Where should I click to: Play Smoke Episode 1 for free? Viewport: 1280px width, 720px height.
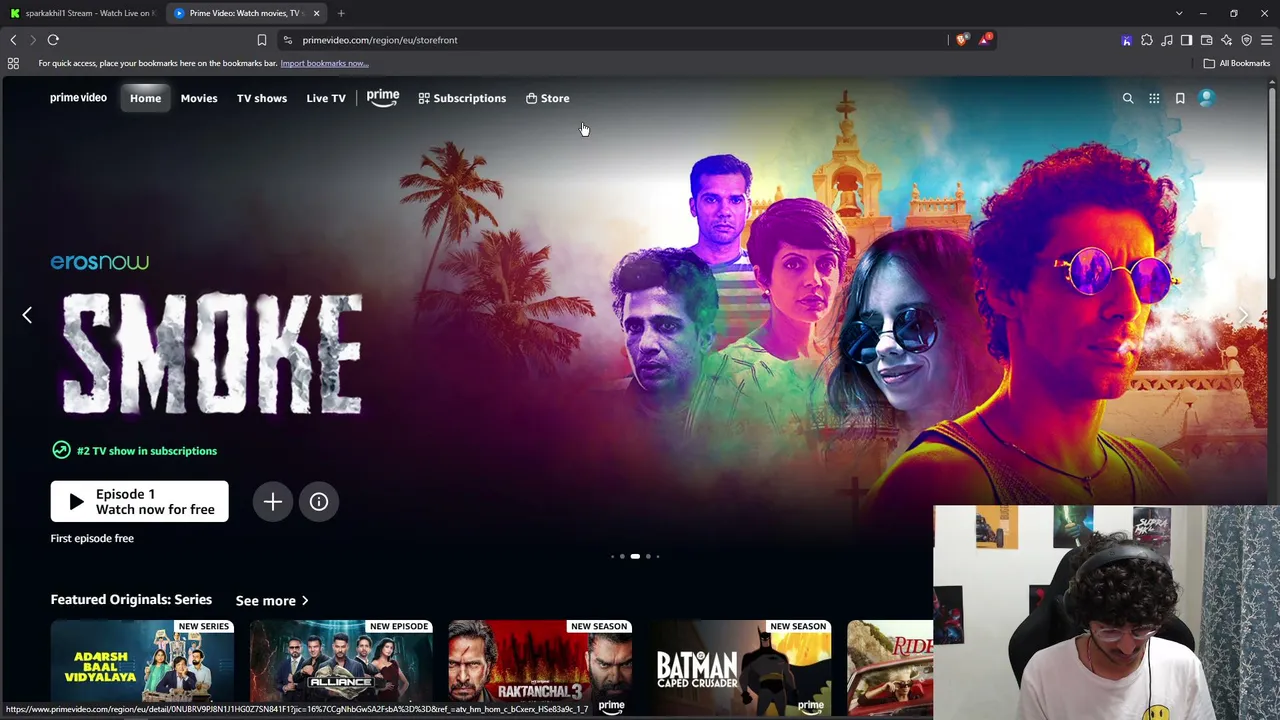click(140, 502)
